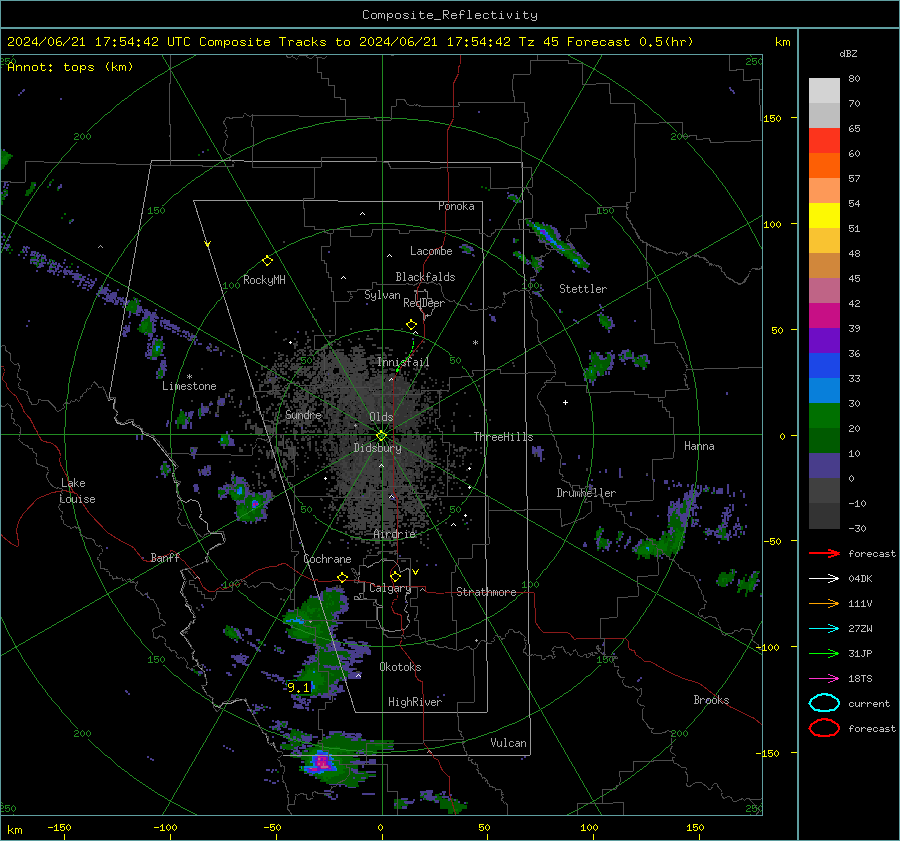The height and width of the screenshot is (841, 900).
Task: Click the cyan current-storm ellipse icon
Action: (x=824, y=703)
